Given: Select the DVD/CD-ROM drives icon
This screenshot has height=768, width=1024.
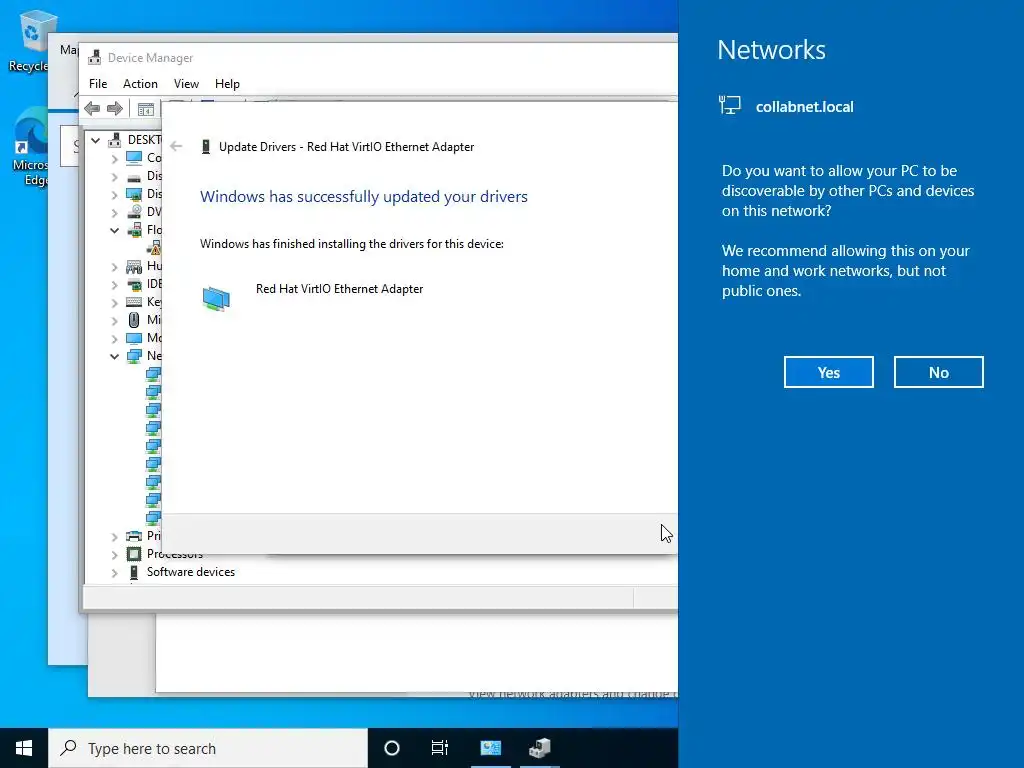Looking at the screenshot, I should tap(134, 212).
